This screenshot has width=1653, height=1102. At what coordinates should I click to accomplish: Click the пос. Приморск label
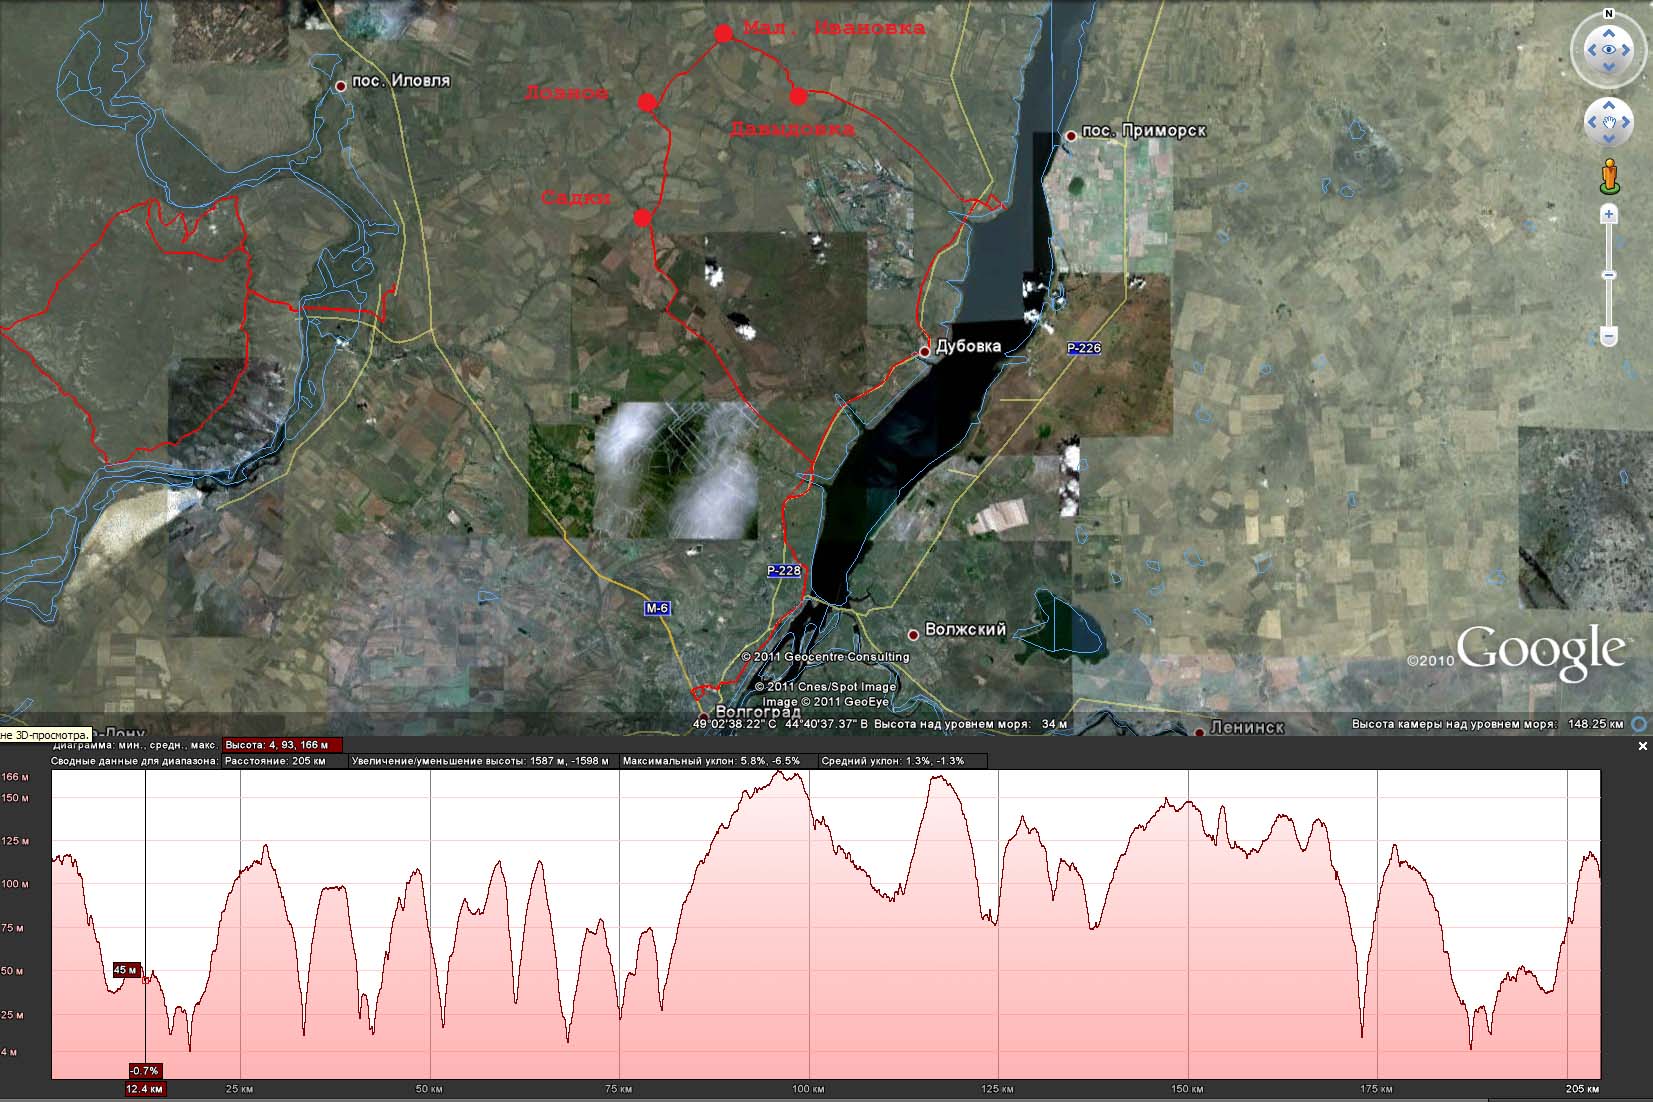(1144, 130)
